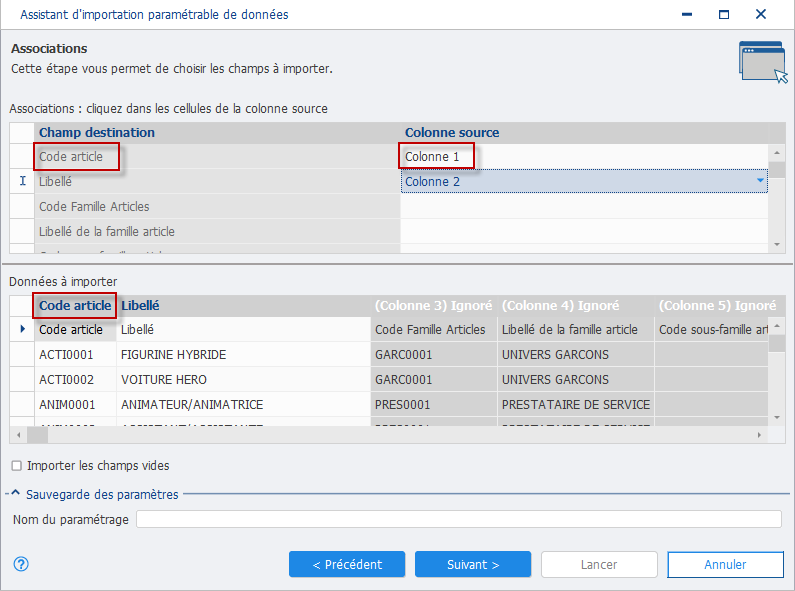The height and width of the screenshot is (591, 795).
Task: Enable 'Importer les champs vides' checkbox
Action: point(16,466)
